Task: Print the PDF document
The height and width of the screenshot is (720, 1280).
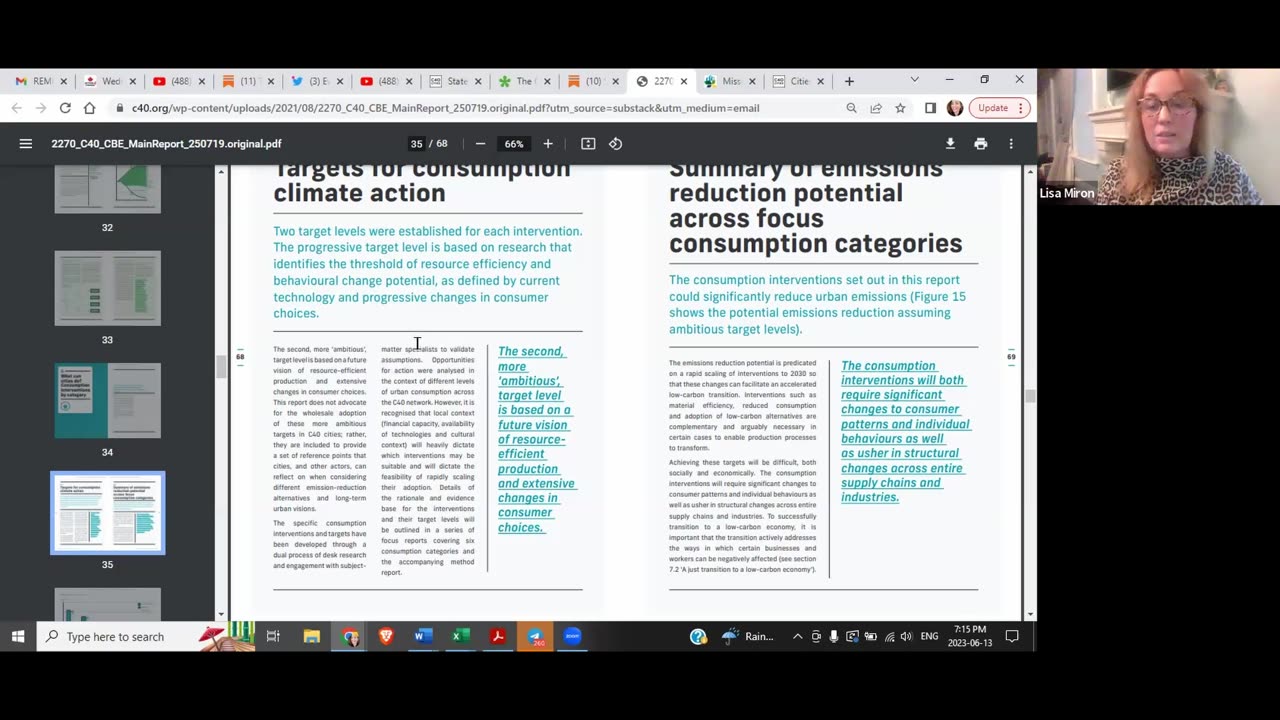Action: [x=981, y=144]
